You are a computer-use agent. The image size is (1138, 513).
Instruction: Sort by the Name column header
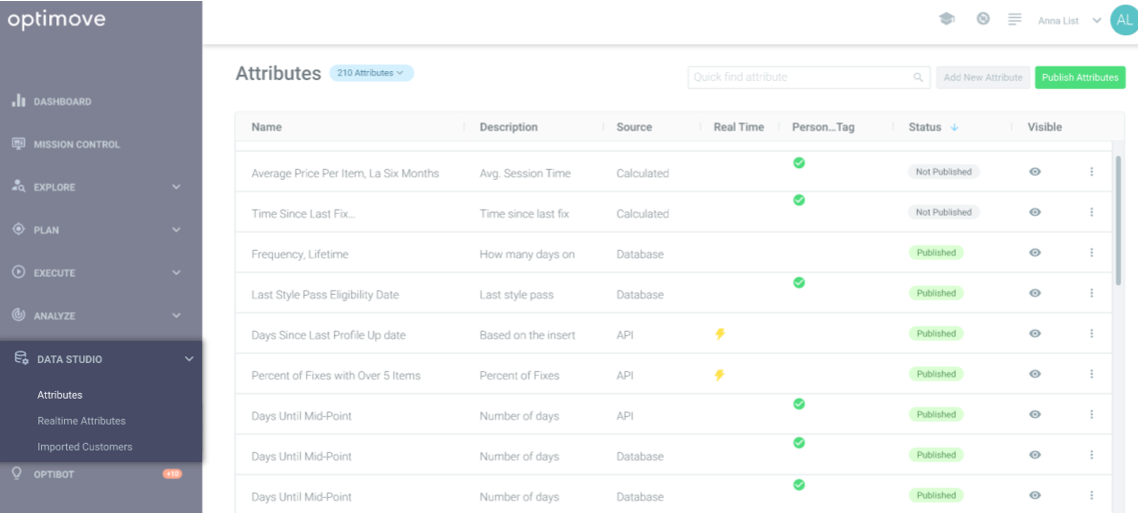pos(266,127)
